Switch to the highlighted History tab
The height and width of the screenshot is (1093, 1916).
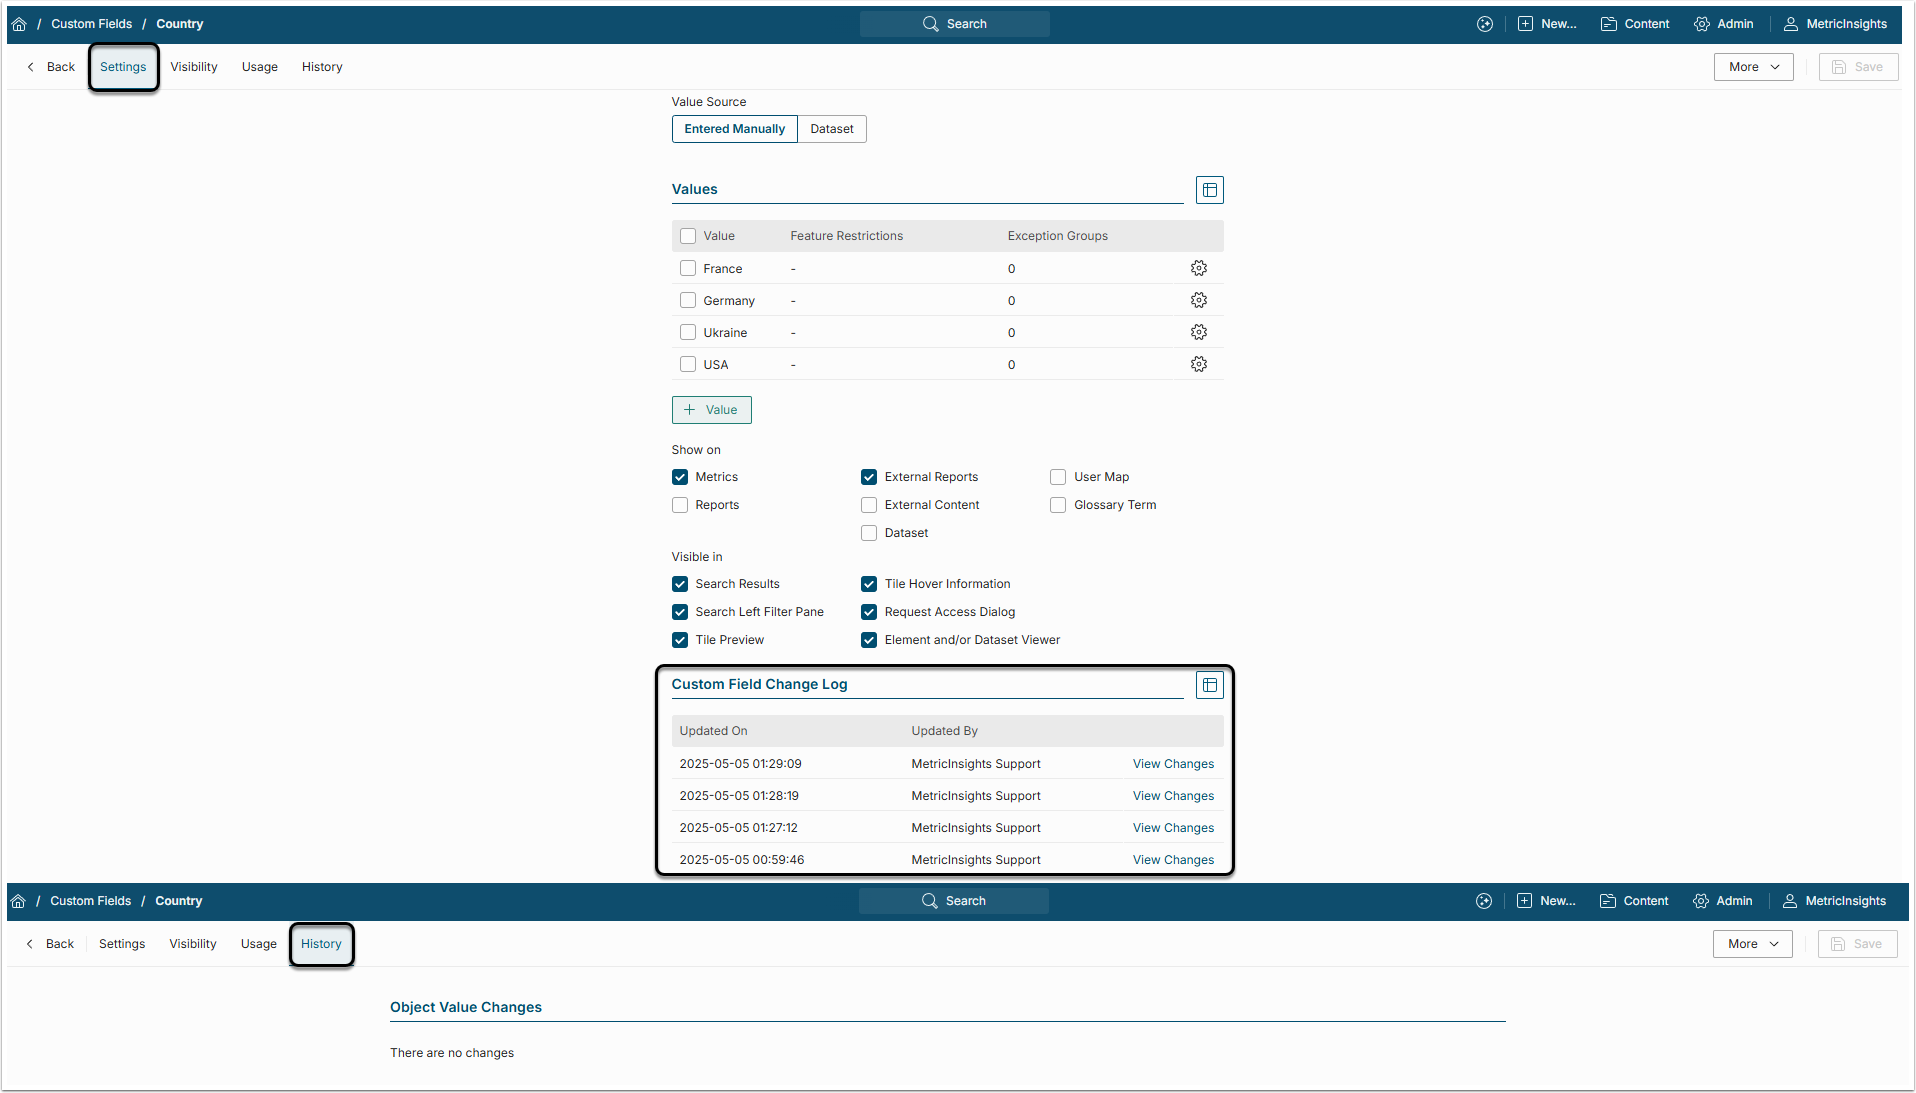coord(321,944)
